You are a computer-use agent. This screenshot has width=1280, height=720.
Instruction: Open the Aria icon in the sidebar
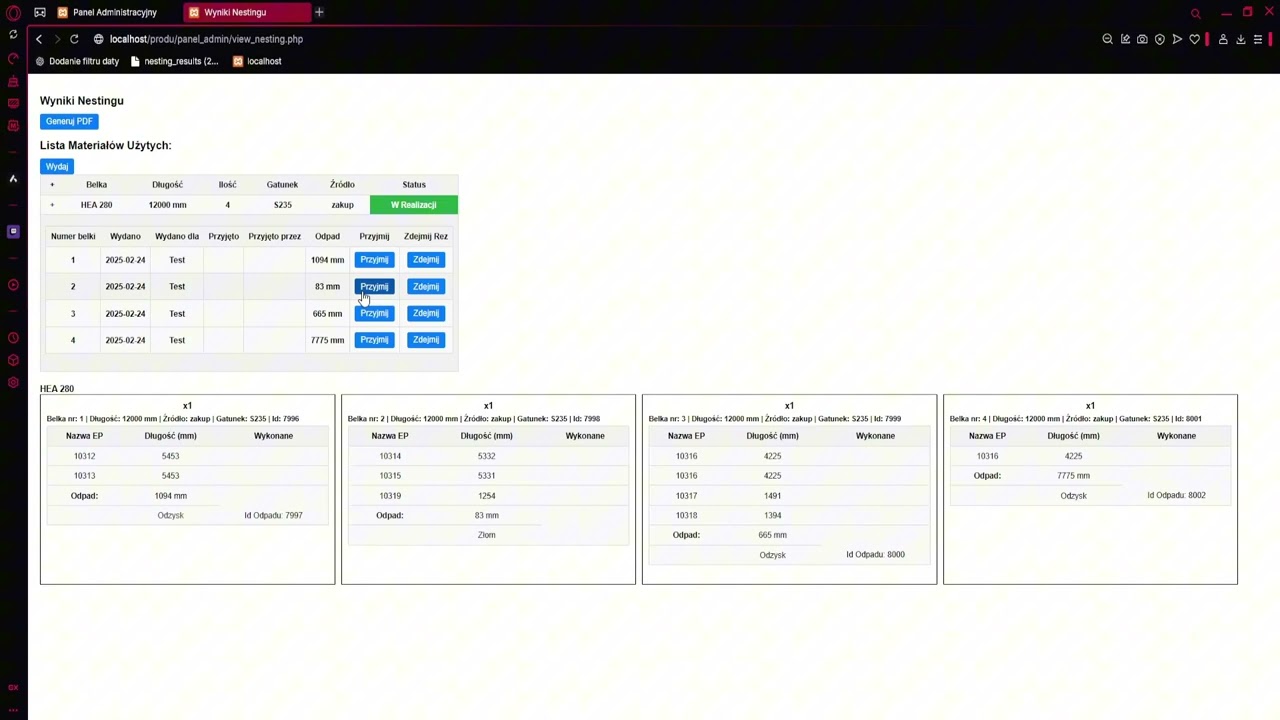(13, 179)
